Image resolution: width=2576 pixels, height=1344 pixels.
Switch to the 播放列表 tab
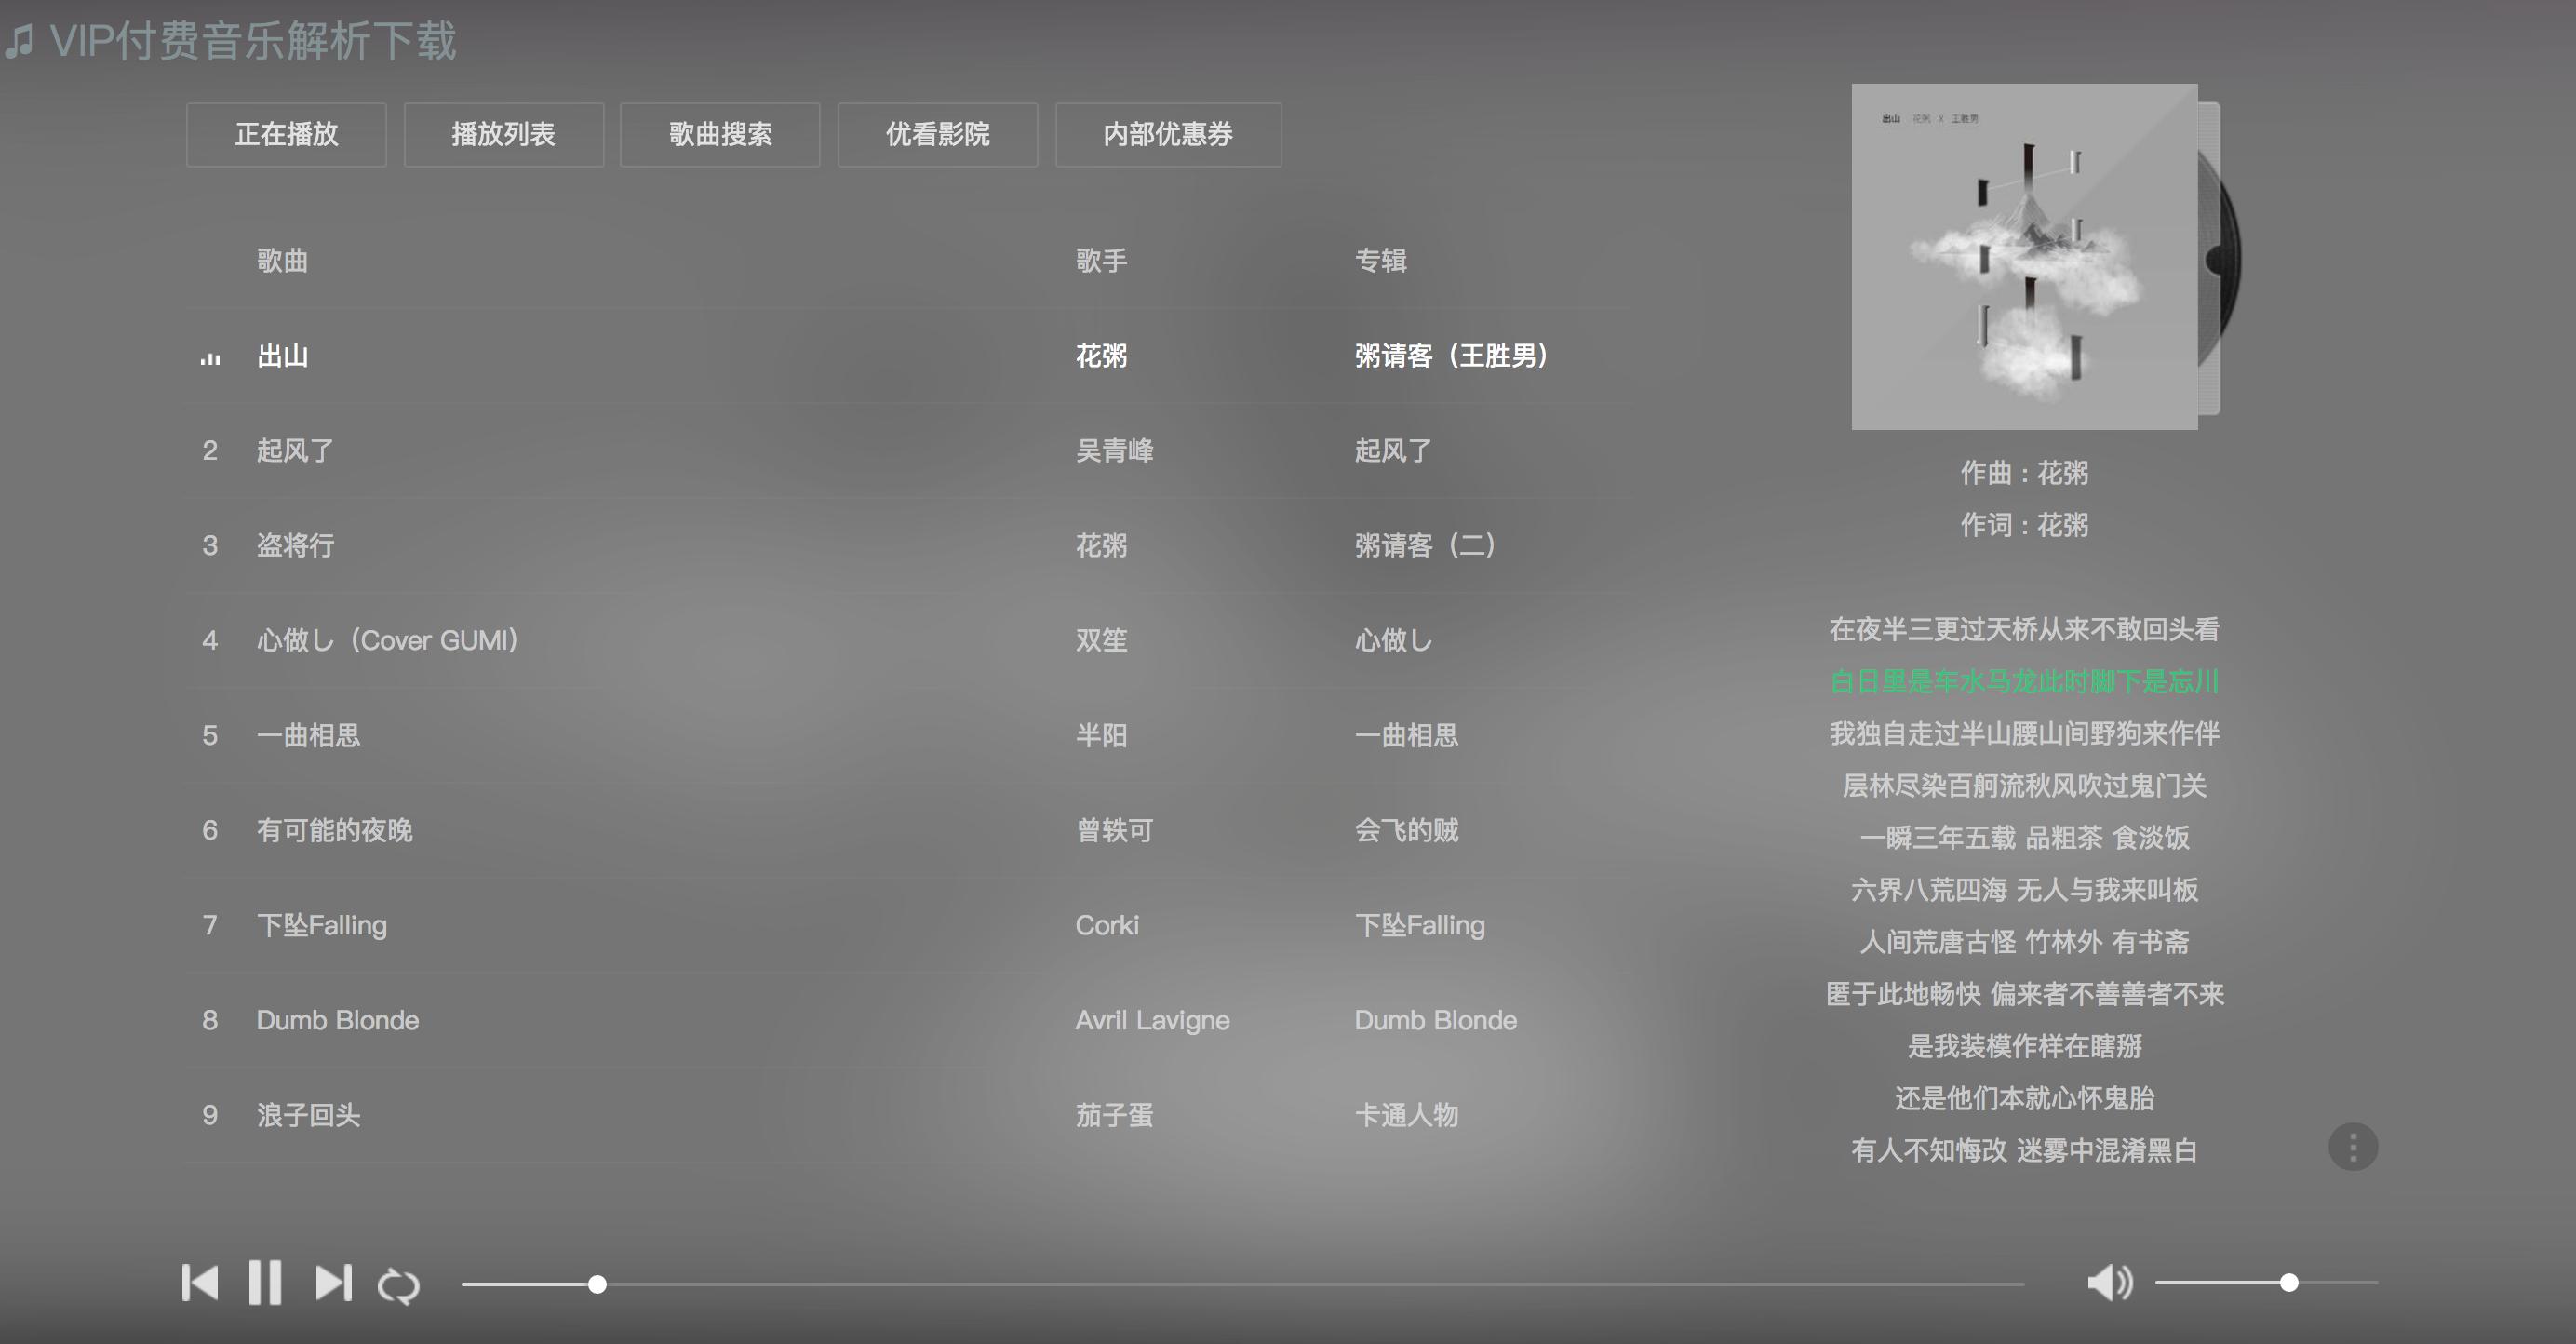point(503,134)
